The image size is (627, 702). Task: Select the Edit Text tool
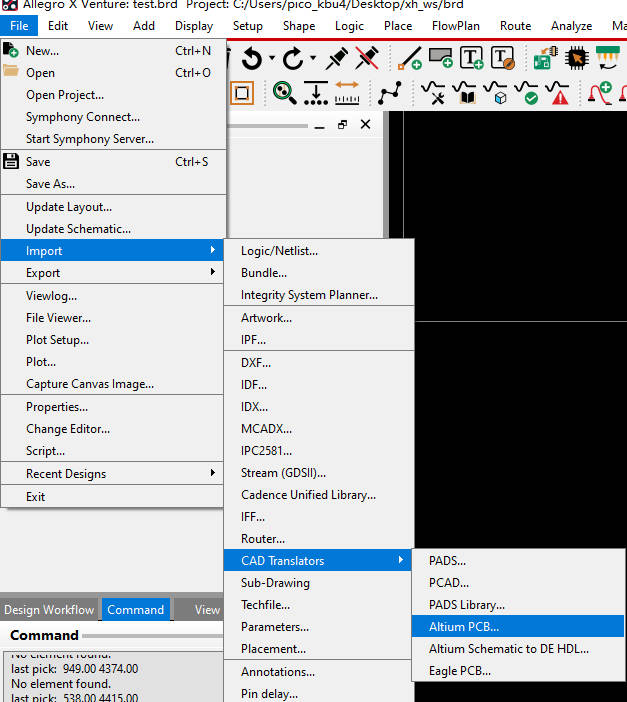pos(502,58)
